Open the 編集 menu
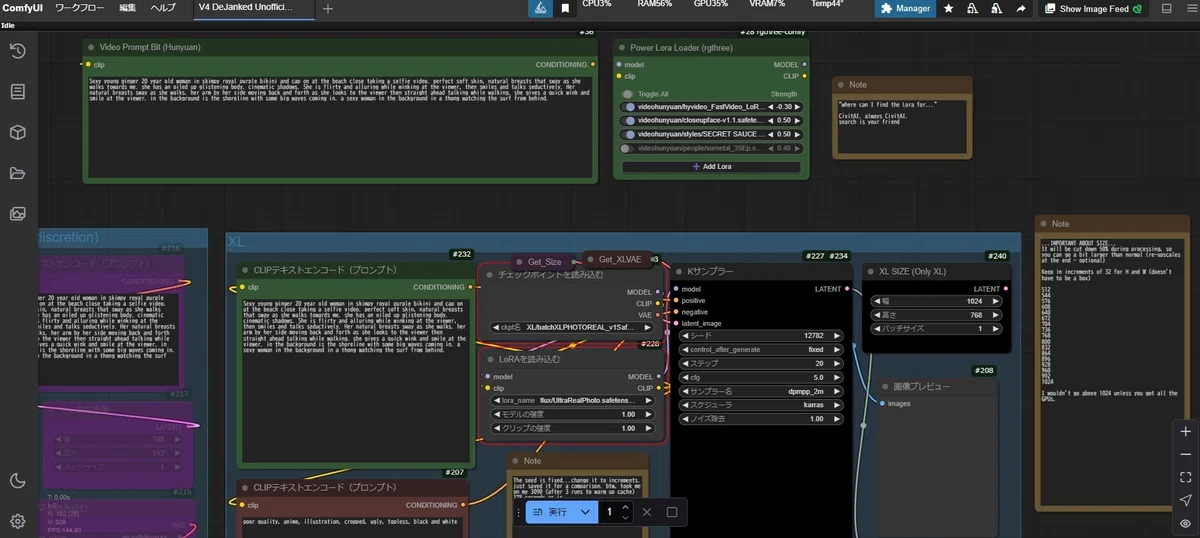This screenshot has width=1200, height=538. pos(128,8)
